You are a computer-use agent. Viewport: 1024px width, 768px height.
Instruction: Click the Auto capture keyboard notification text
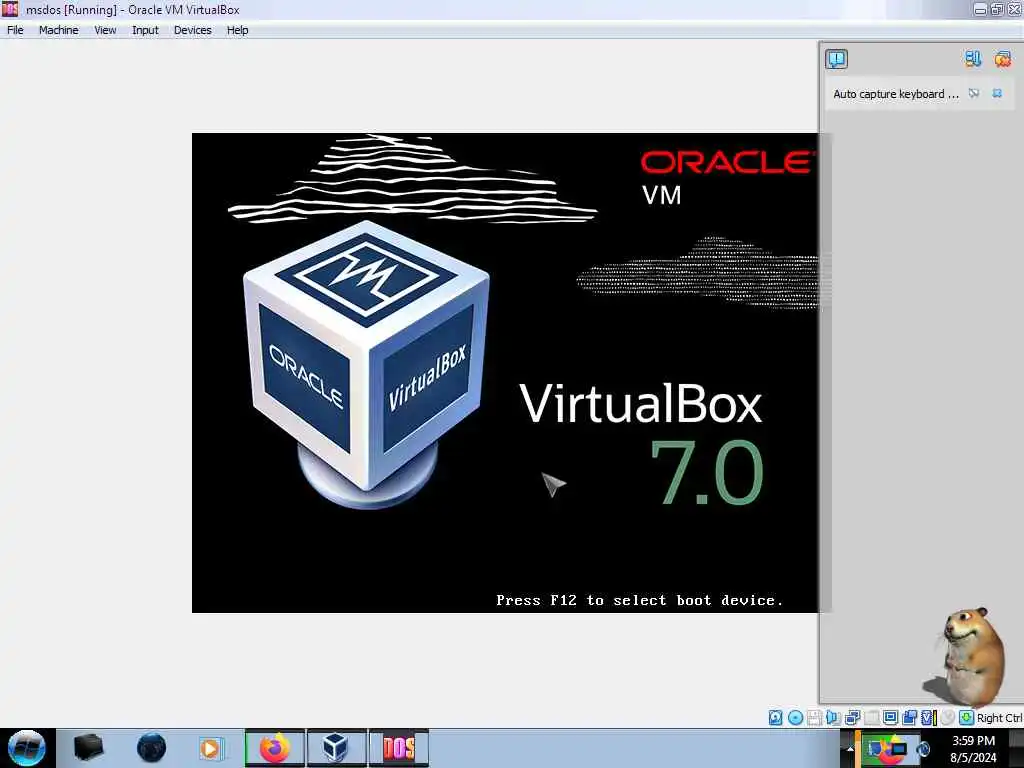pos(895,94)
